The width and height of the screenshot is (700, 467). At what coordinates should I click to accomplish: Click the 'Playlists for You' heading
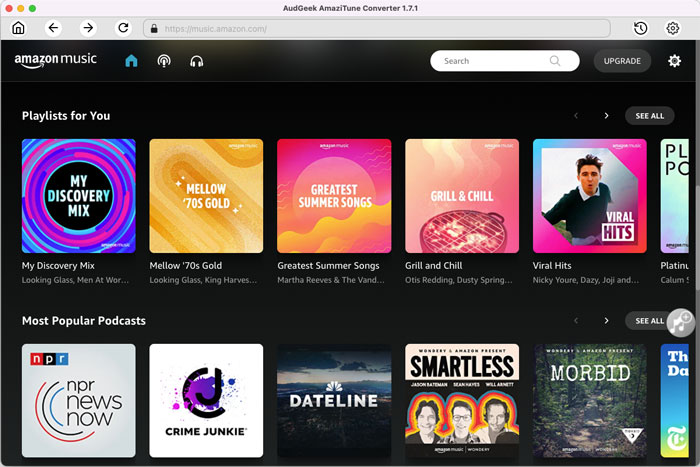[66, 116]
